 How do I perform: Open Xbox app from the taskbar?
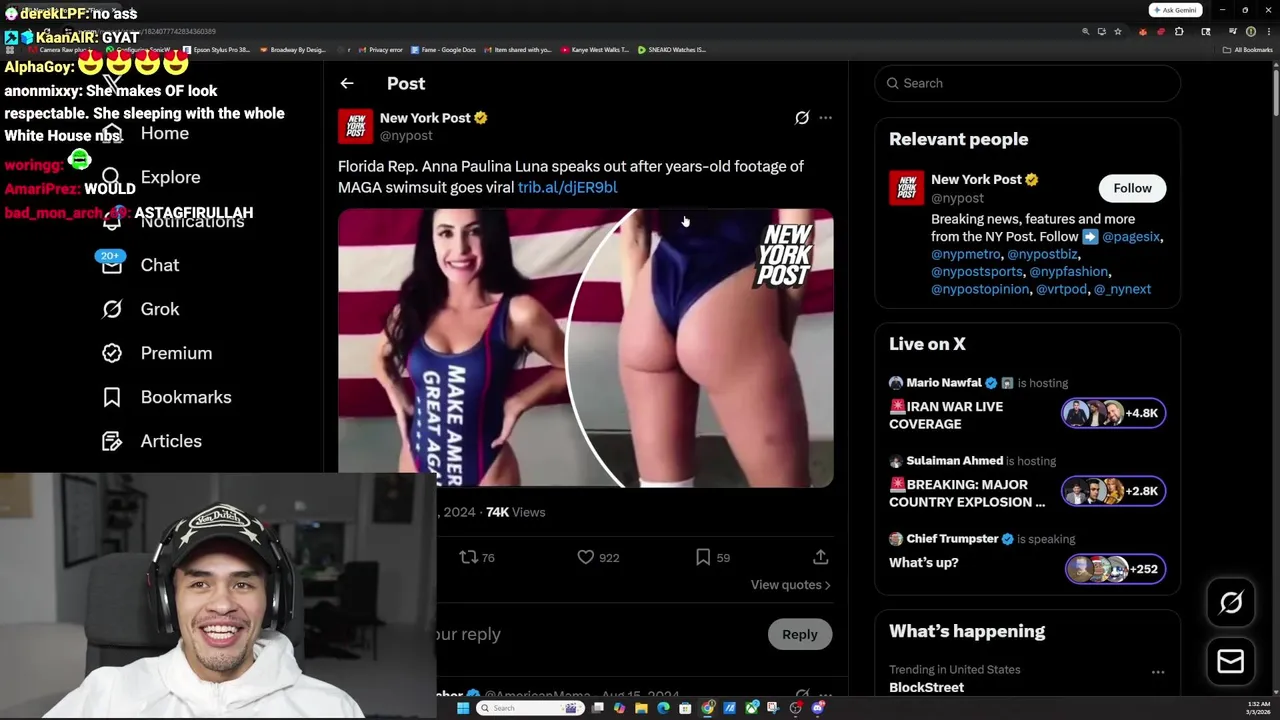[752, 708]
